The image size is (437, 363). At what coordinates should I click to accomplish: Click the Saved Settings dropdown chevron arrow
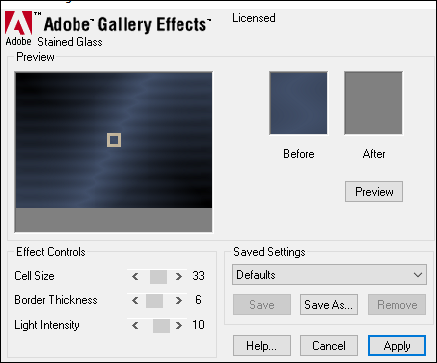click(418, 275)
